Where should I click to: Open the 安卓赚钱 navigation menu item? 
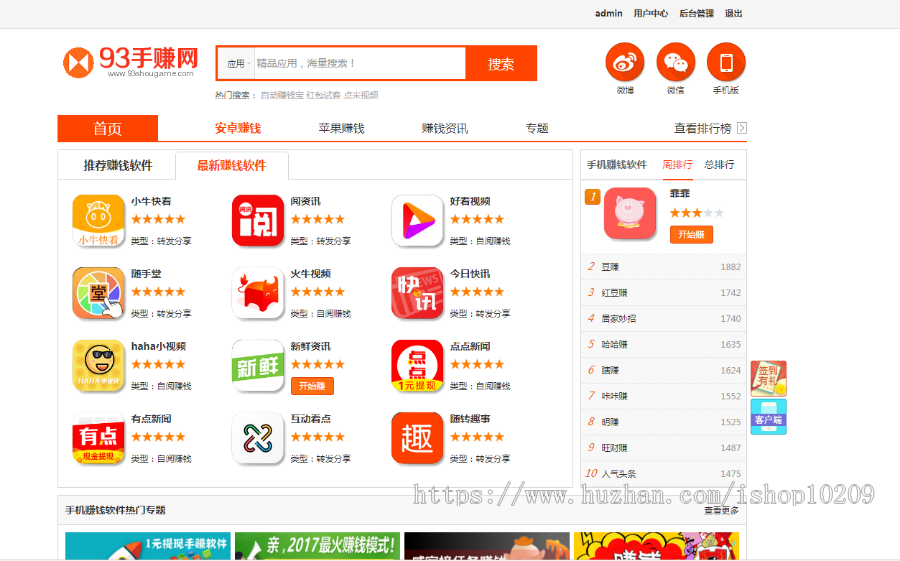(237, 128)
